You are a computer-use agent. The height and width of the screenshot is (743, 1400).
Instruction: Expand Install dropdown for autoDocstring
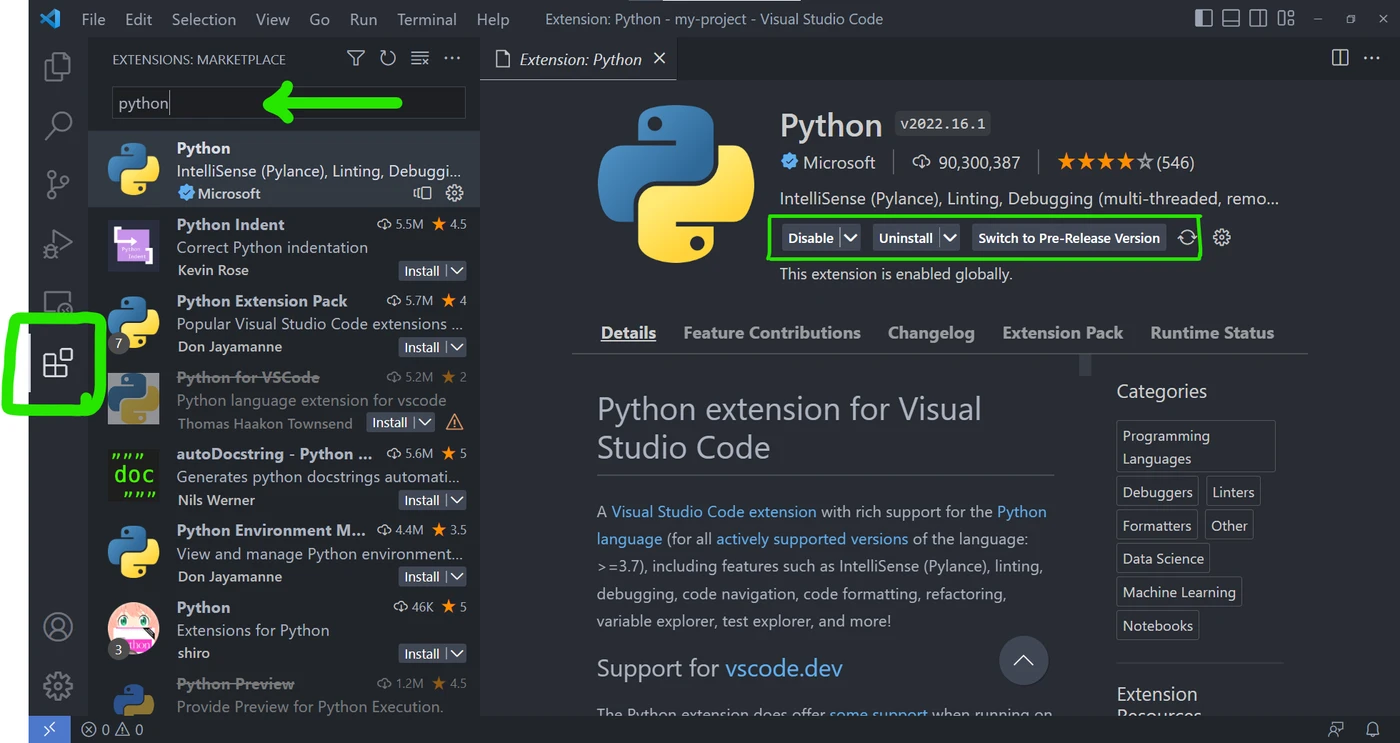point(456,500)
